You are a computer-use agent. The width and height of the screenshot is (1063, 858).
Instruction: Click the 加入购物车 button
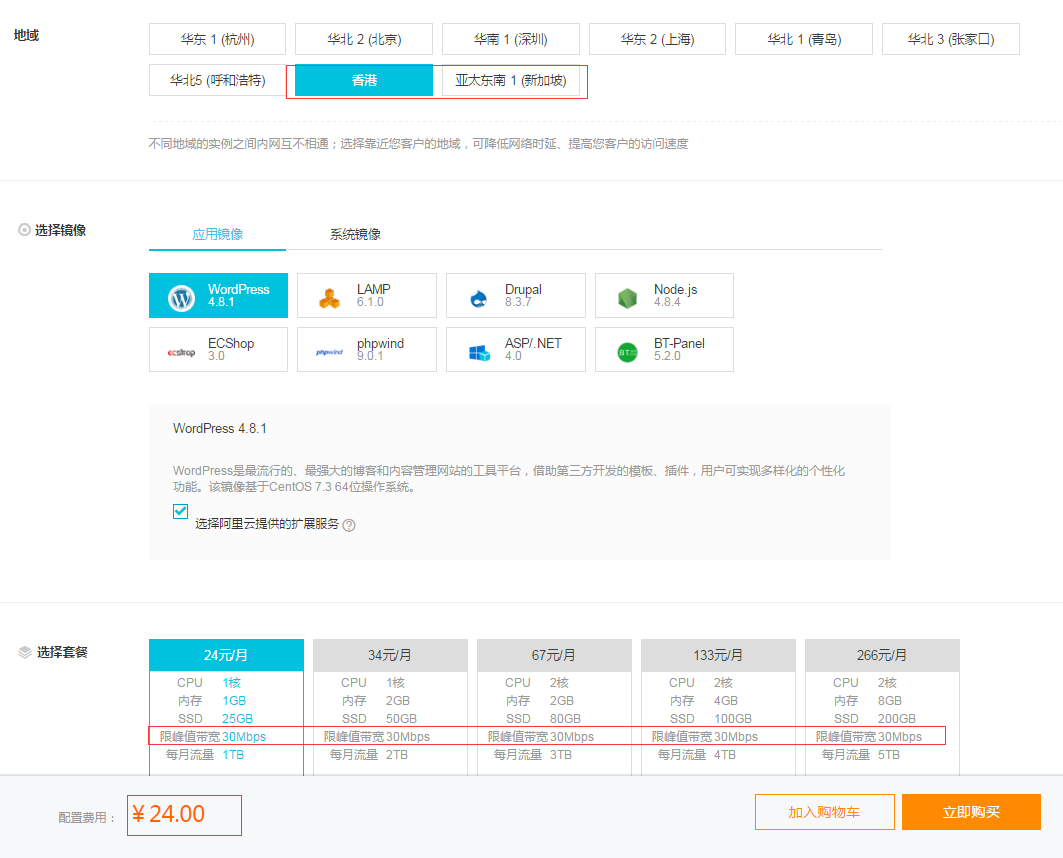[x=824, y=812]
